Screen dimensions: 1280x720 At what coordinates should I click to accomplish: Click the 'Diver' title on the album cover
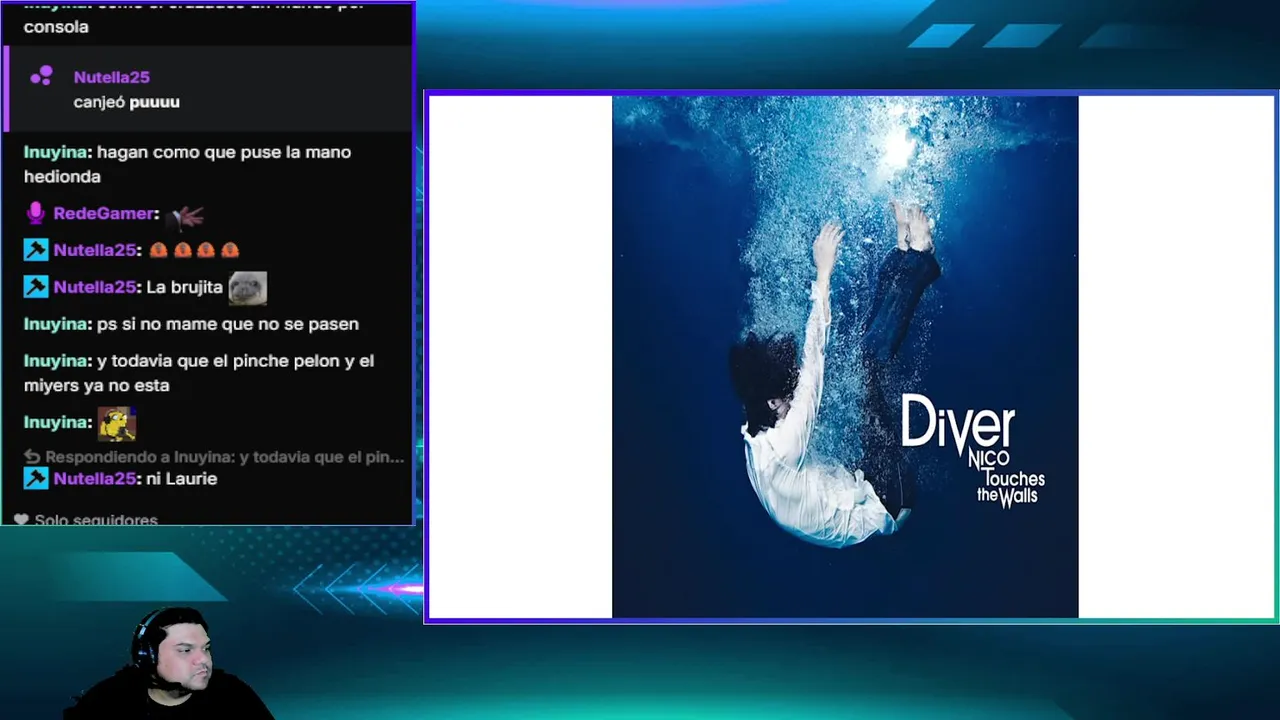(958, 422)
